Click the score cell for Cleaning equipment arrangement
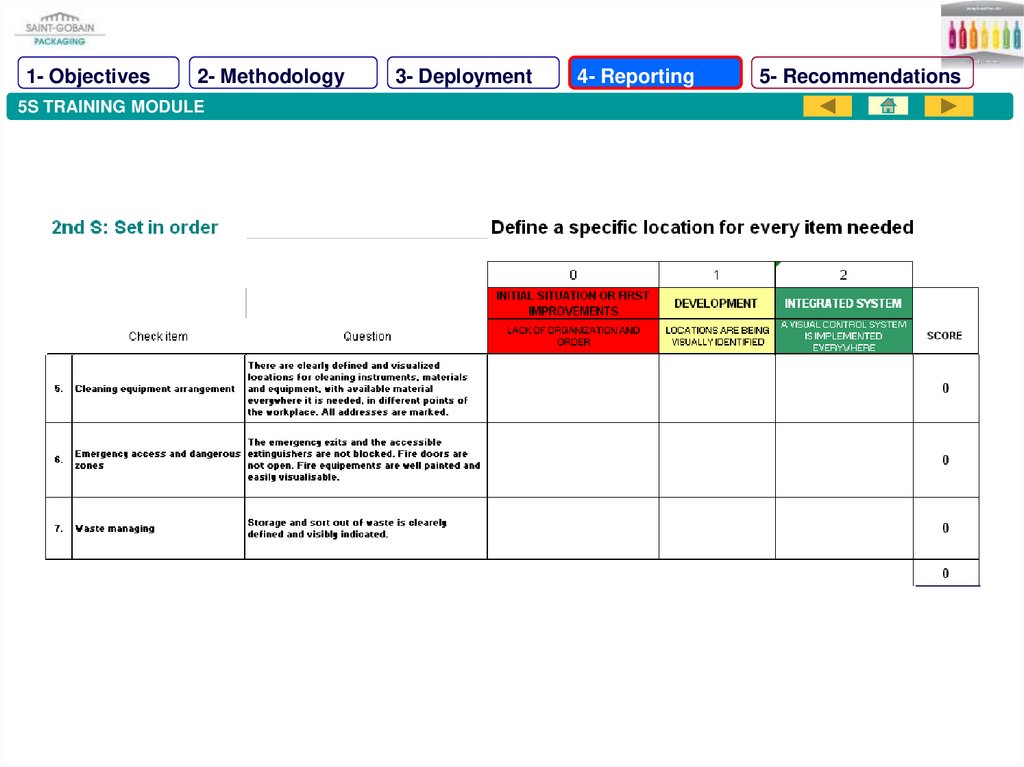This screenshot has height=767, width=1024. pyautogui.click(x=945, y=388)
